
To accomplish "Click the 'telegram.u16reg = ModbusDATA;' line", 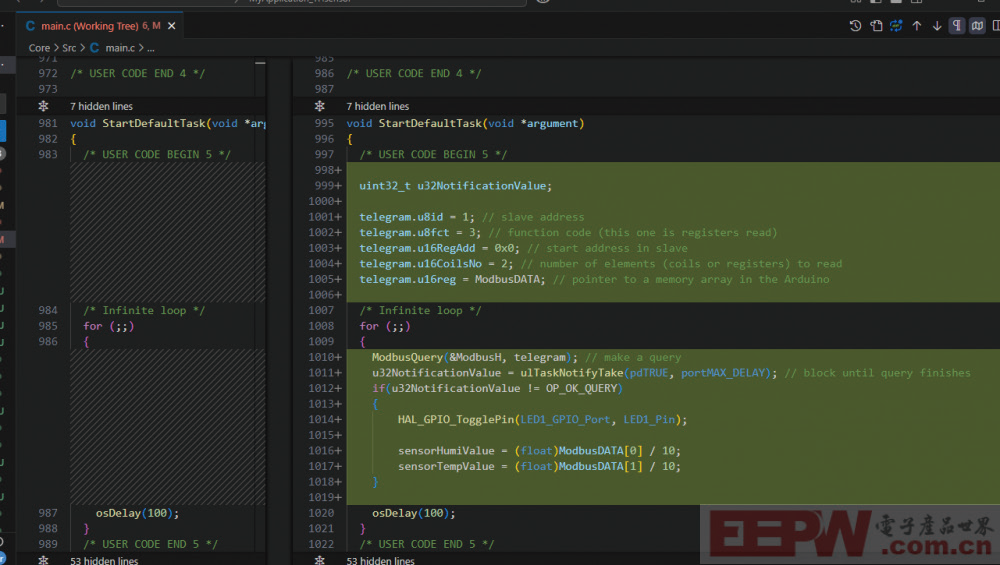I will (452, 279).
